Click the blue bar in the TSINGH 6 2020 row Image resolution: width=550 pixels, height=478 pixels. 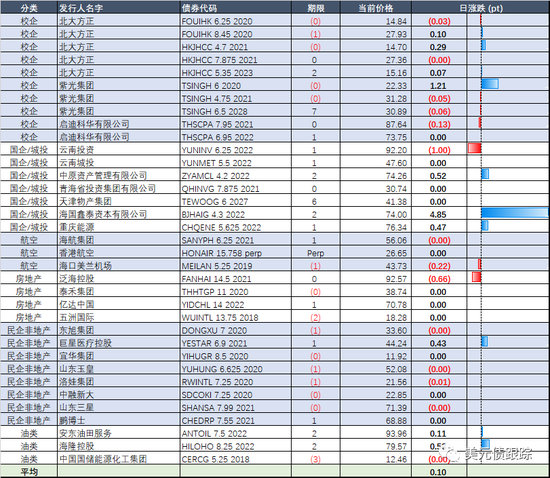(x=490, y=84)
